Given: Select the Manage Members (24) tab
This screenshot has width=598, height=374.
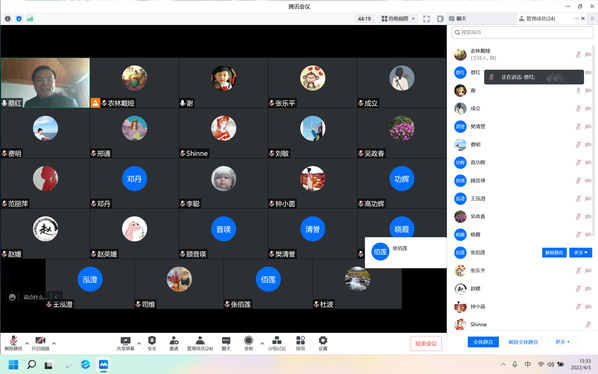Looking at the screenshot, I should 537,19.
